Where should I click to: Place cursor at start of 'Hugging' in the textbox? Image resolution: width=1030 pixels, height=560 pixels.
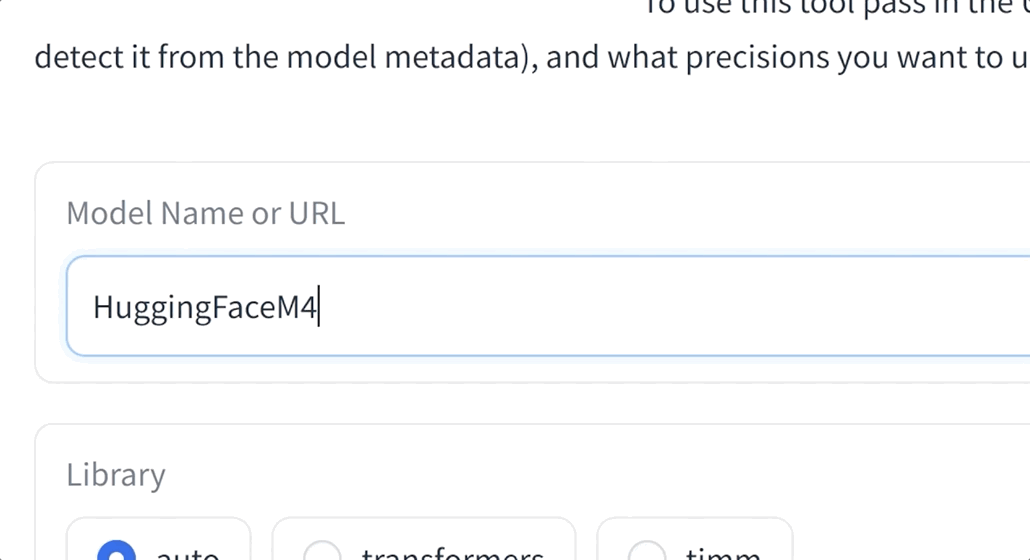pyautogui.click(x=94, y=307)
